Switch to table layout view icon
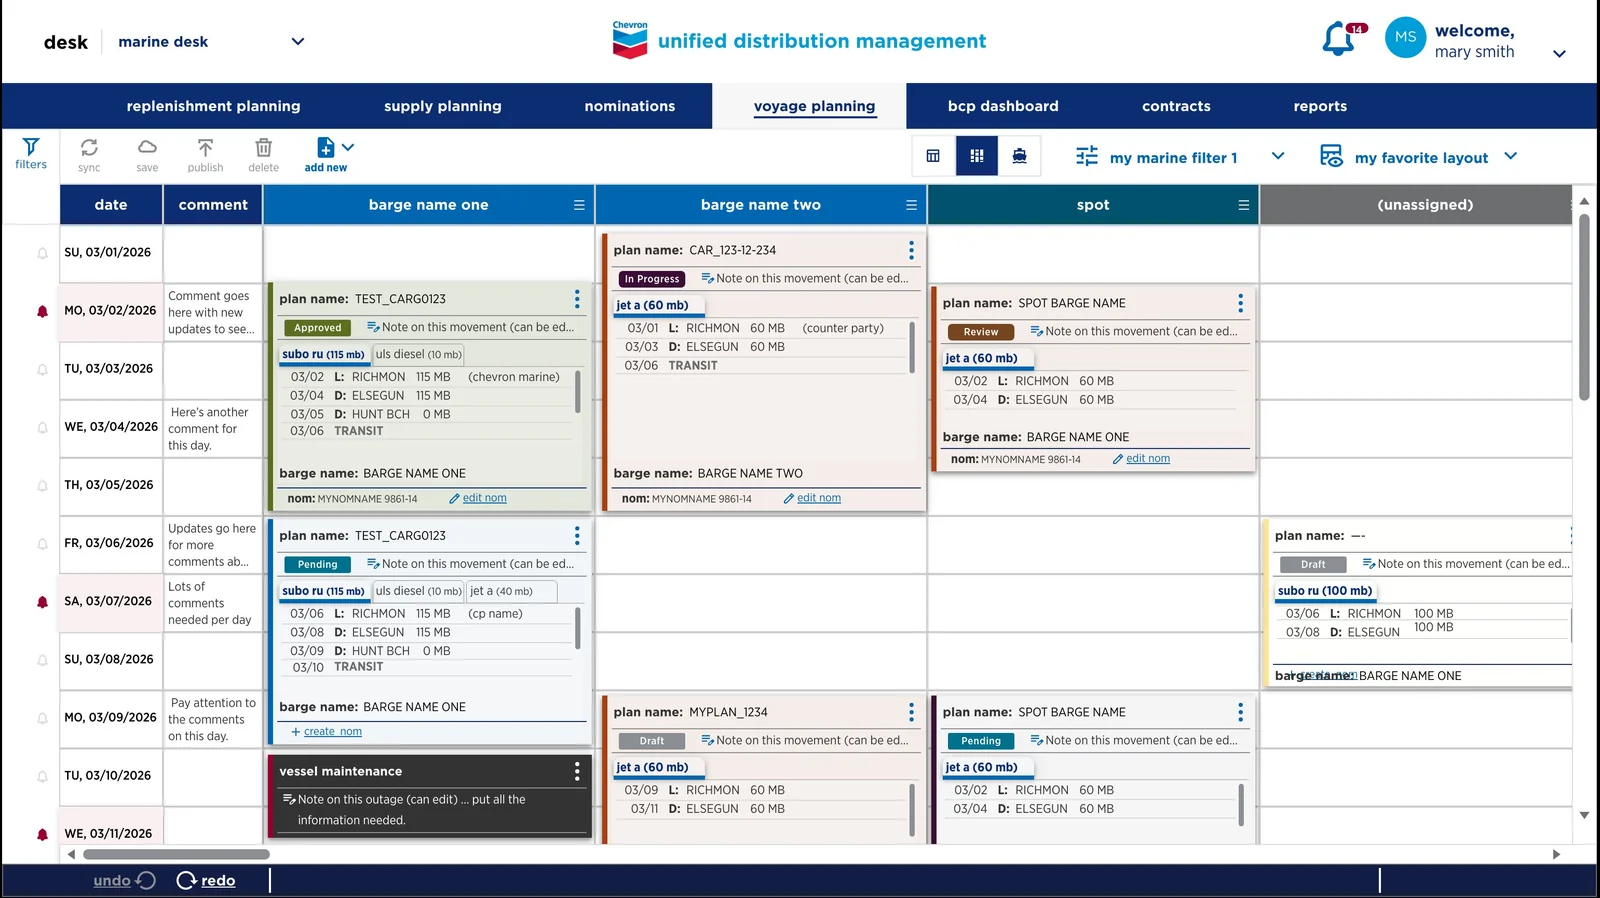 (933, 156)
